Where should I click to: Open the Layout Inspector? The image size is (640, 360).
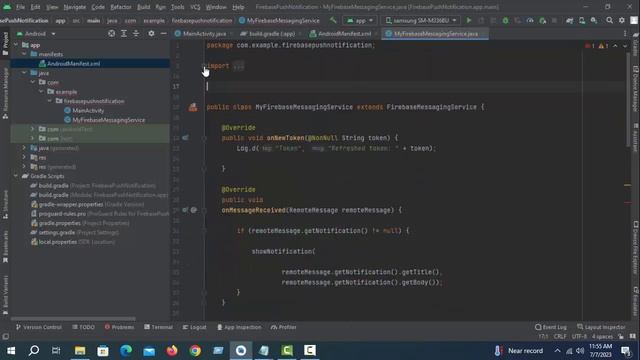pyautogui.click(x=601, y=327)
